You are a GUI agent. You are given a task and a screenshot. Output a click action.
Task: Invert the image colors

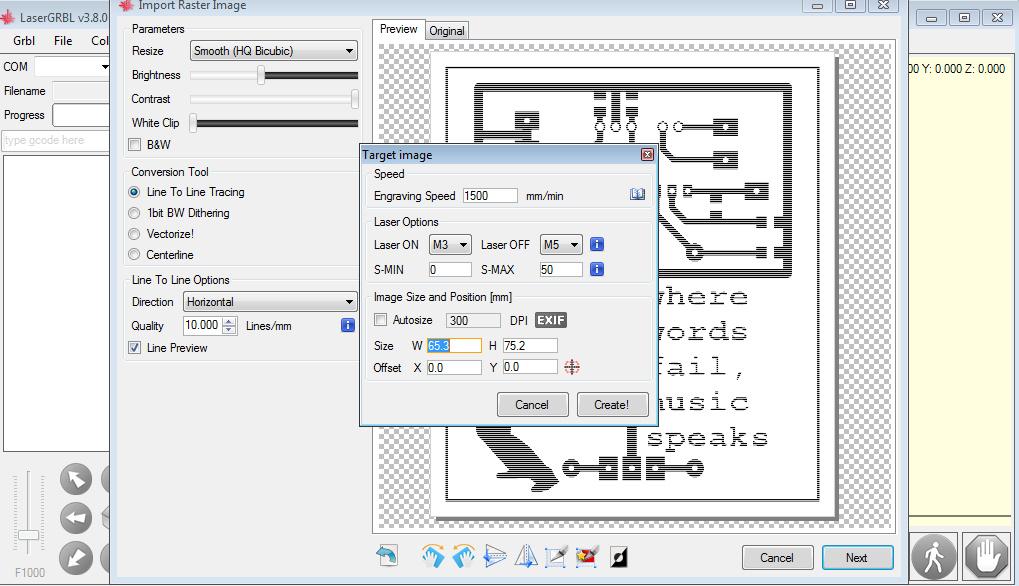coord(616,556)
